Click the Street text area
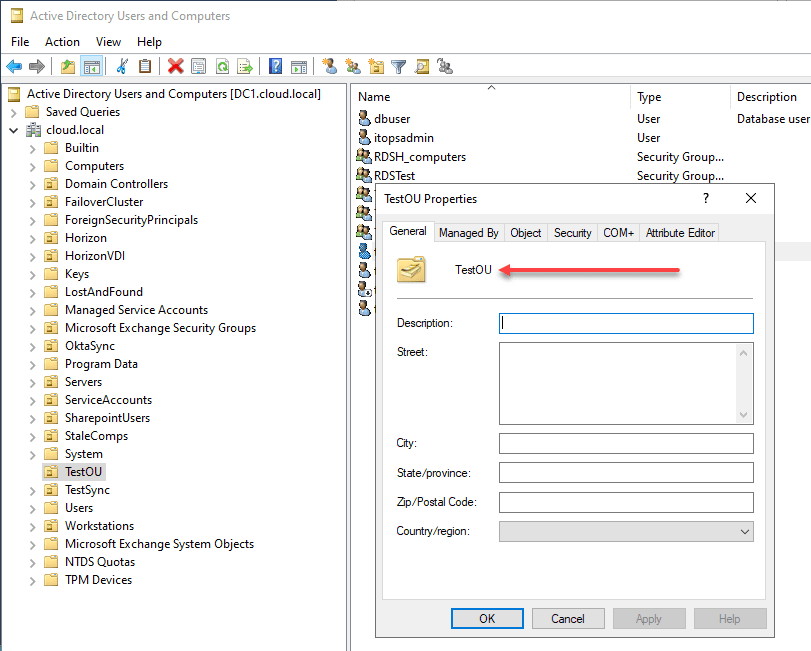811x651 pixels. click(x=626, y=383)
